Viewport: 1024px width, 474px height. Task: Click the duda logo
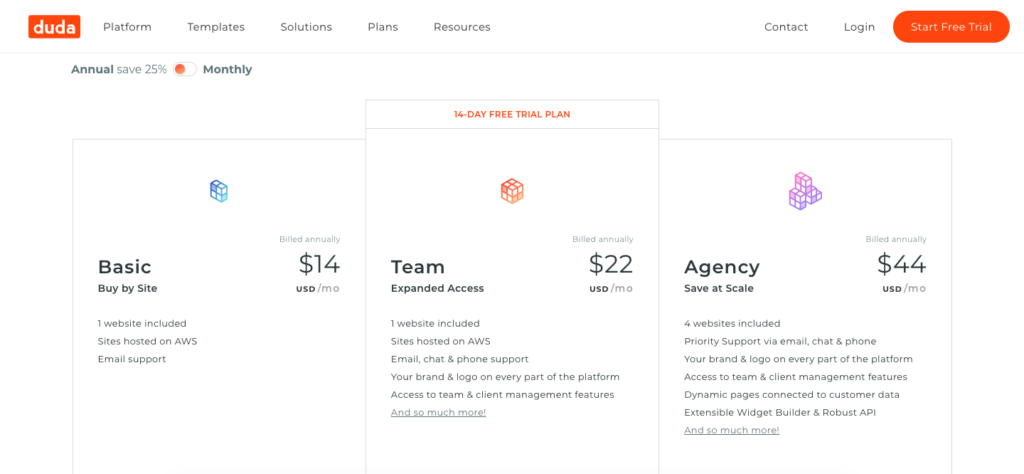(x=54, y=27)
